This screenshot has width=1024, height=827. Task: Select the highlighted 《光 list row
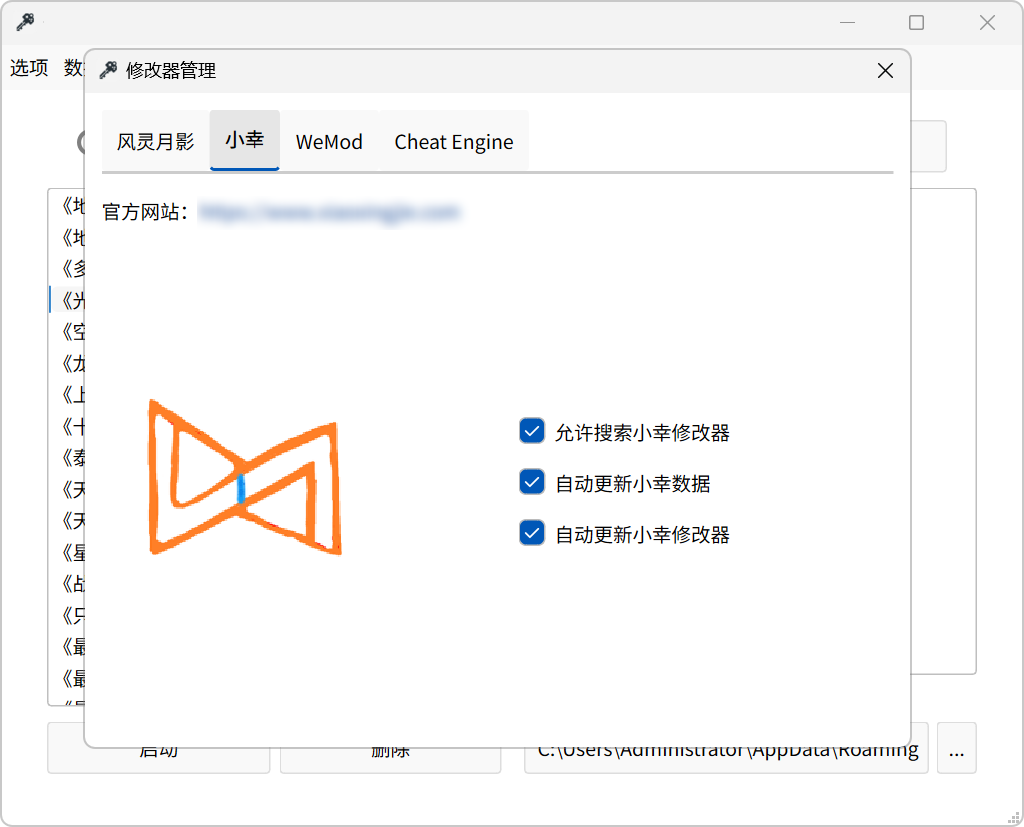coord(67,300)
